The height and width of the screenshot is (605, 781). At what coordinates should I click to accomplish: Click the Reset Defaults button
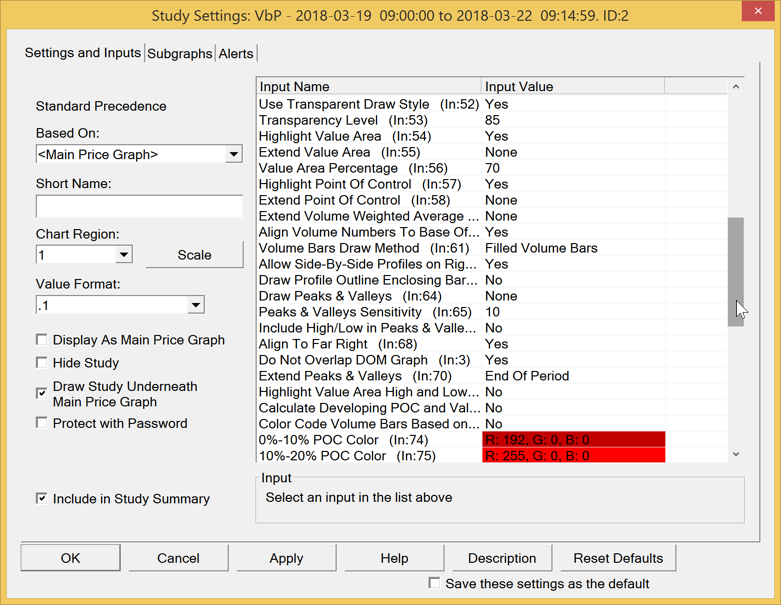618,558
